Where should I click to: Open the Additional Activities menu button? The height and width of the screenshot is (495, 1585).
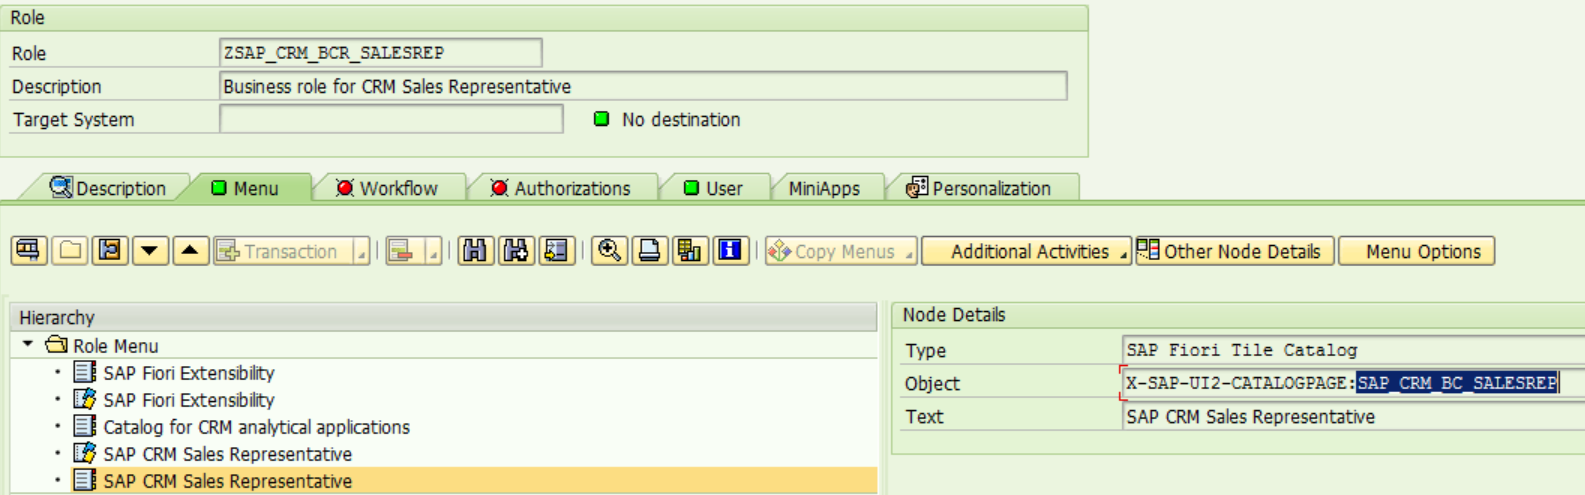pyautogui.click(x=1026, y=251)
